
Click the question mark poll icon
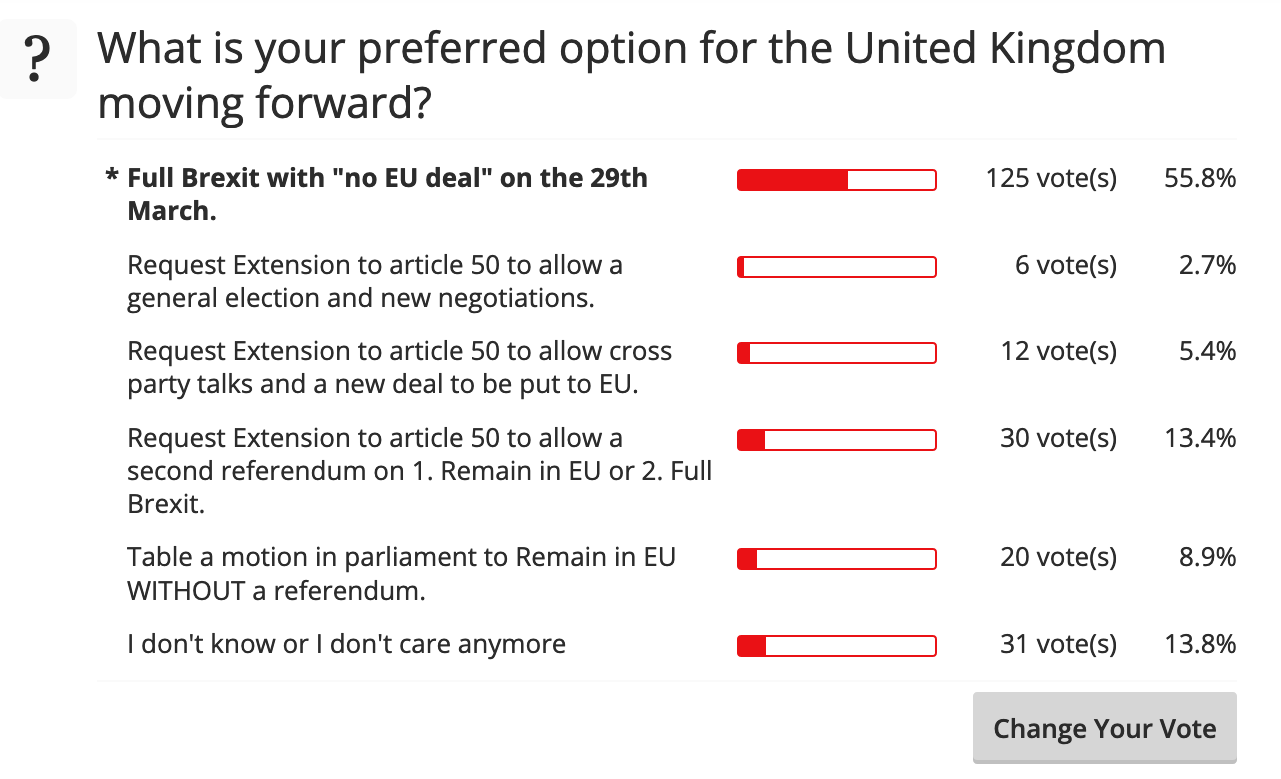click(38, 60)
